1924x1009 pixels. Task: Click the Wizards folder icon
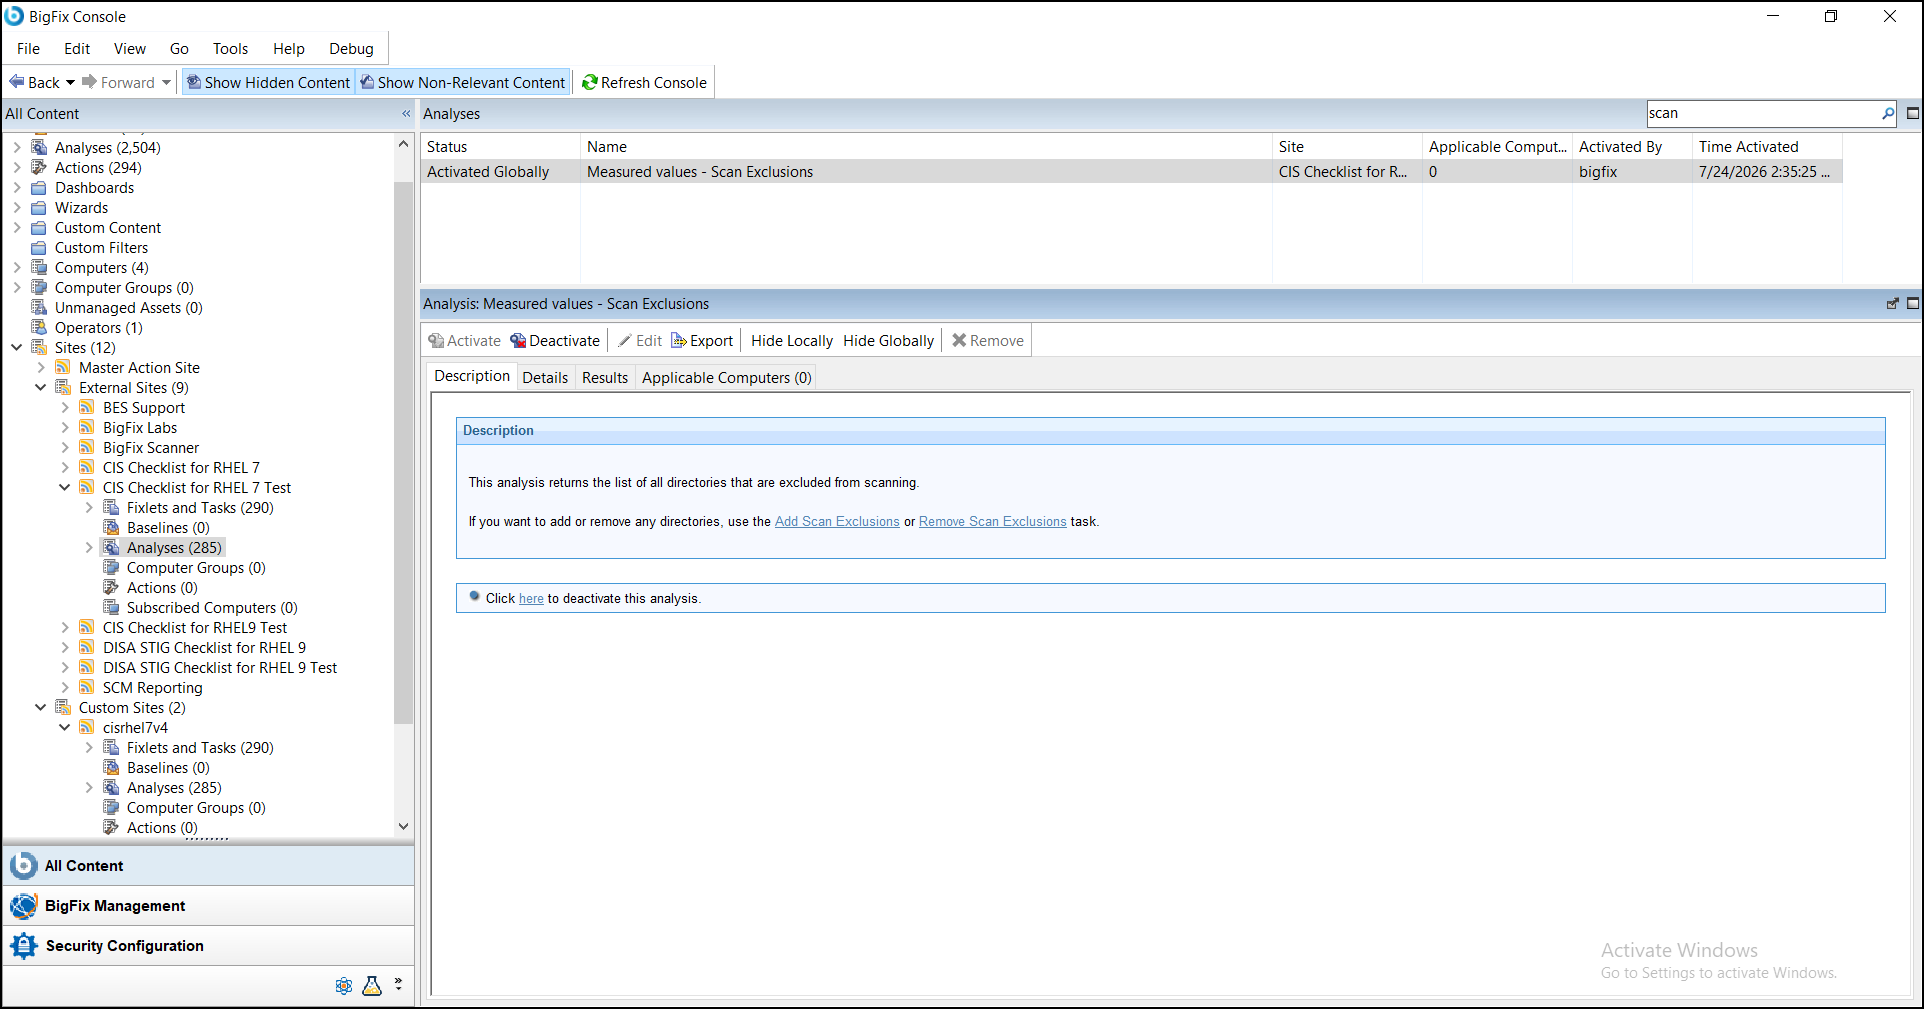pyautogui.click(x=39, y=208)
